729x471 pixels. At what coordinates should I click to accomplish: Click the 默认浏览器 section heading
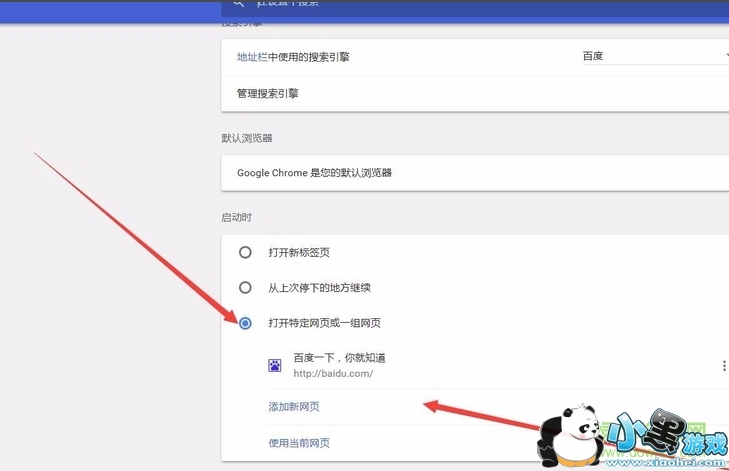[246, 138]
